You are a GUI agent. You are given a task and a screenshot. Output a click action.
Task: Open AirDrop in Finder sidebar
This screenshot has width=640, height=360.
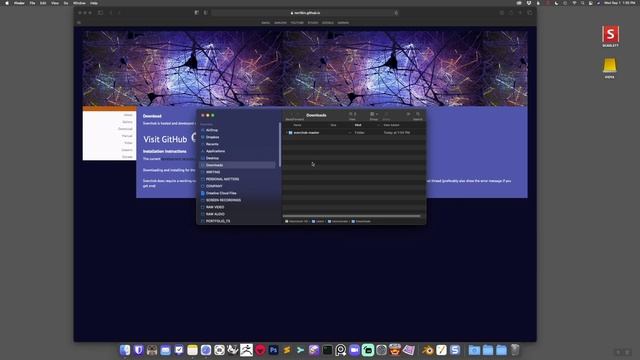point(211,130)
